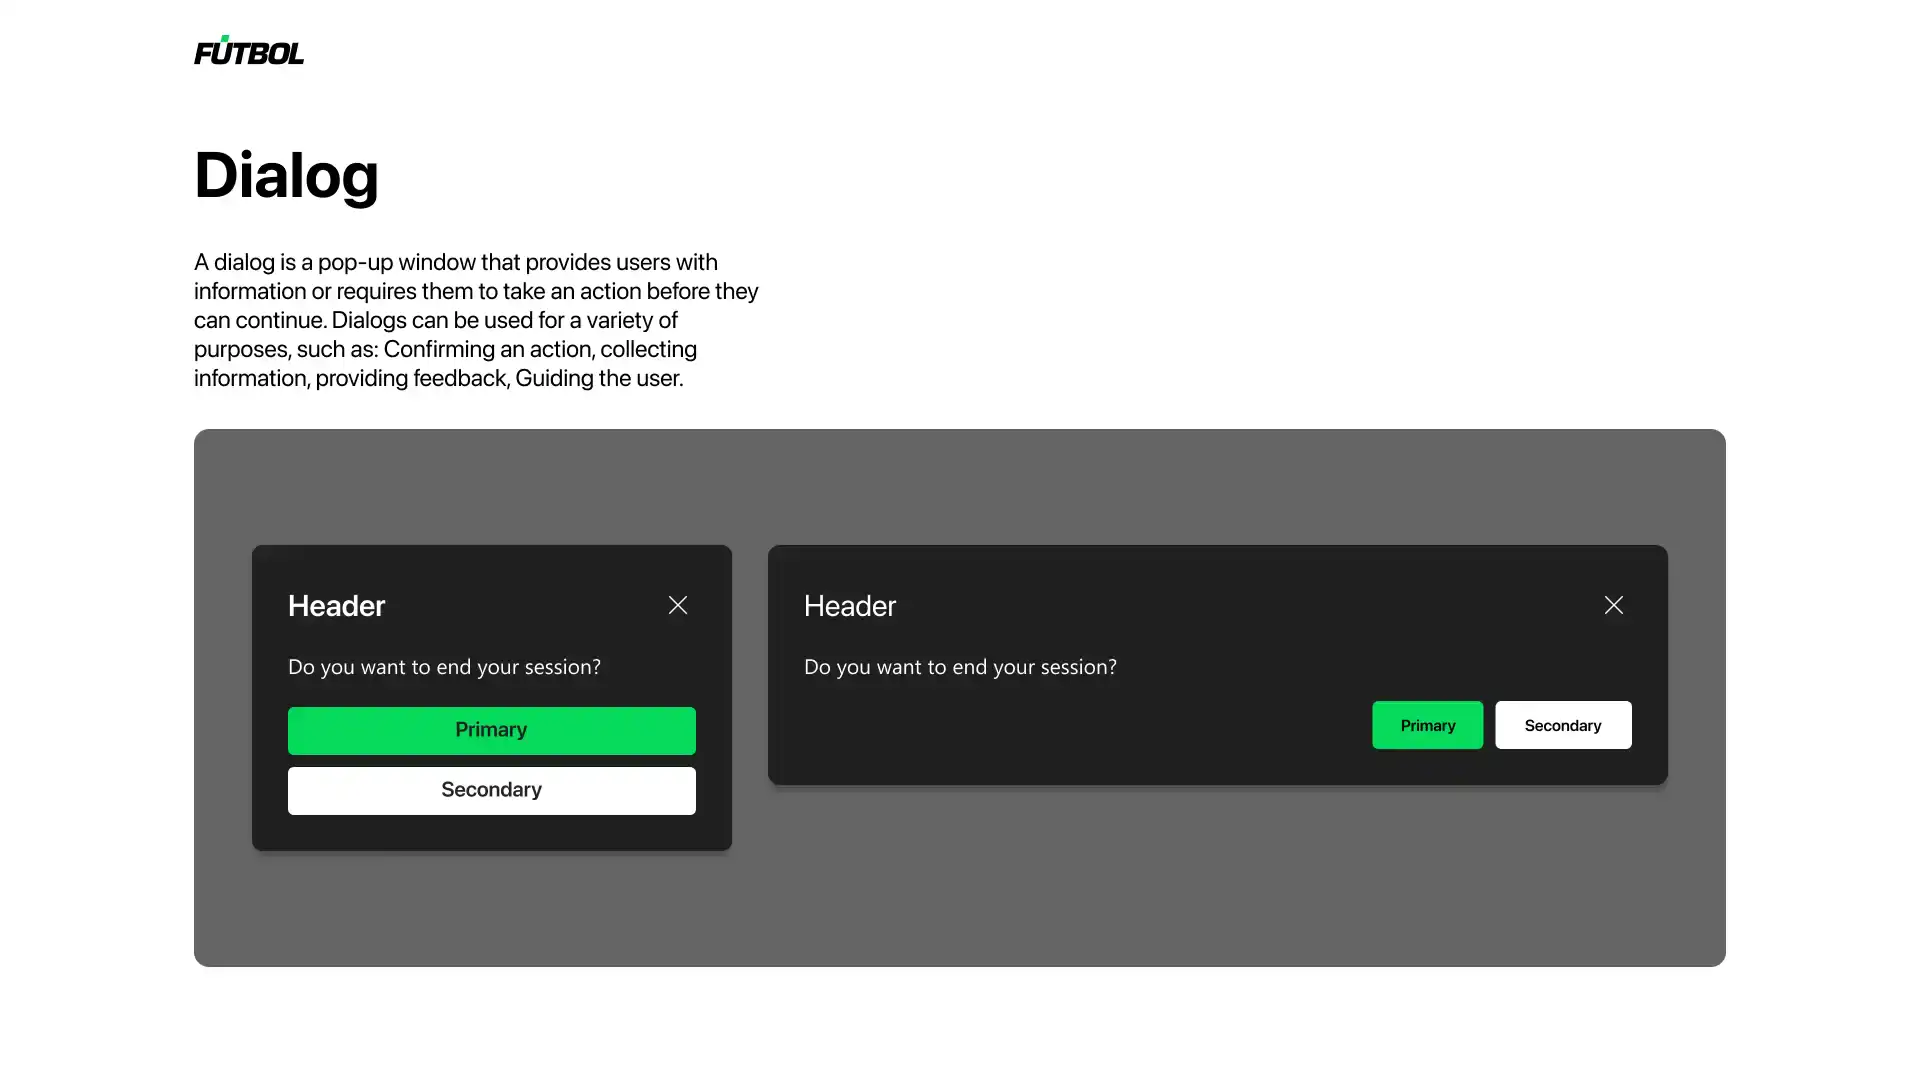The width and height of the screenshot is (1920, 1080).
Task: Click the large Dialog page heading
Action: [x=286, y=175]
